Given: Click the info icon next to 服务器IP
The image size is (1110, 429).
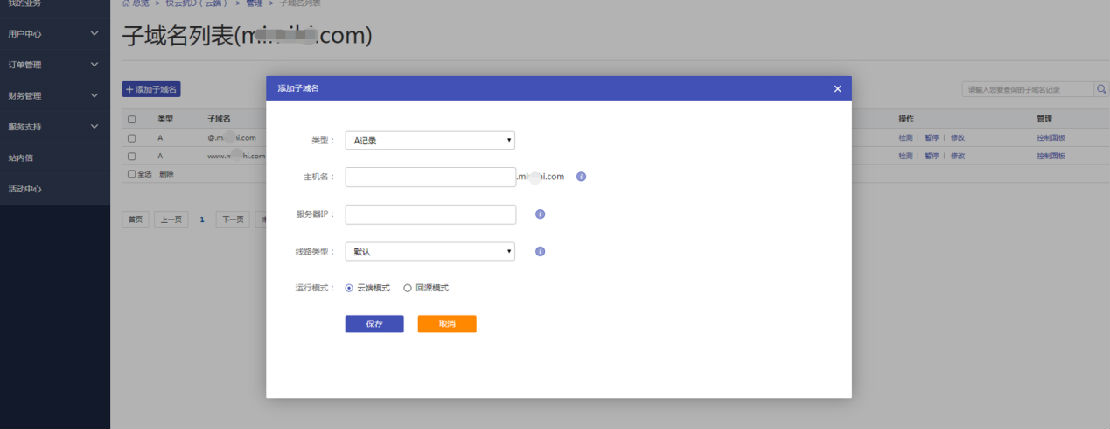Looking at the screenshot, I should (x=540, y=214).
